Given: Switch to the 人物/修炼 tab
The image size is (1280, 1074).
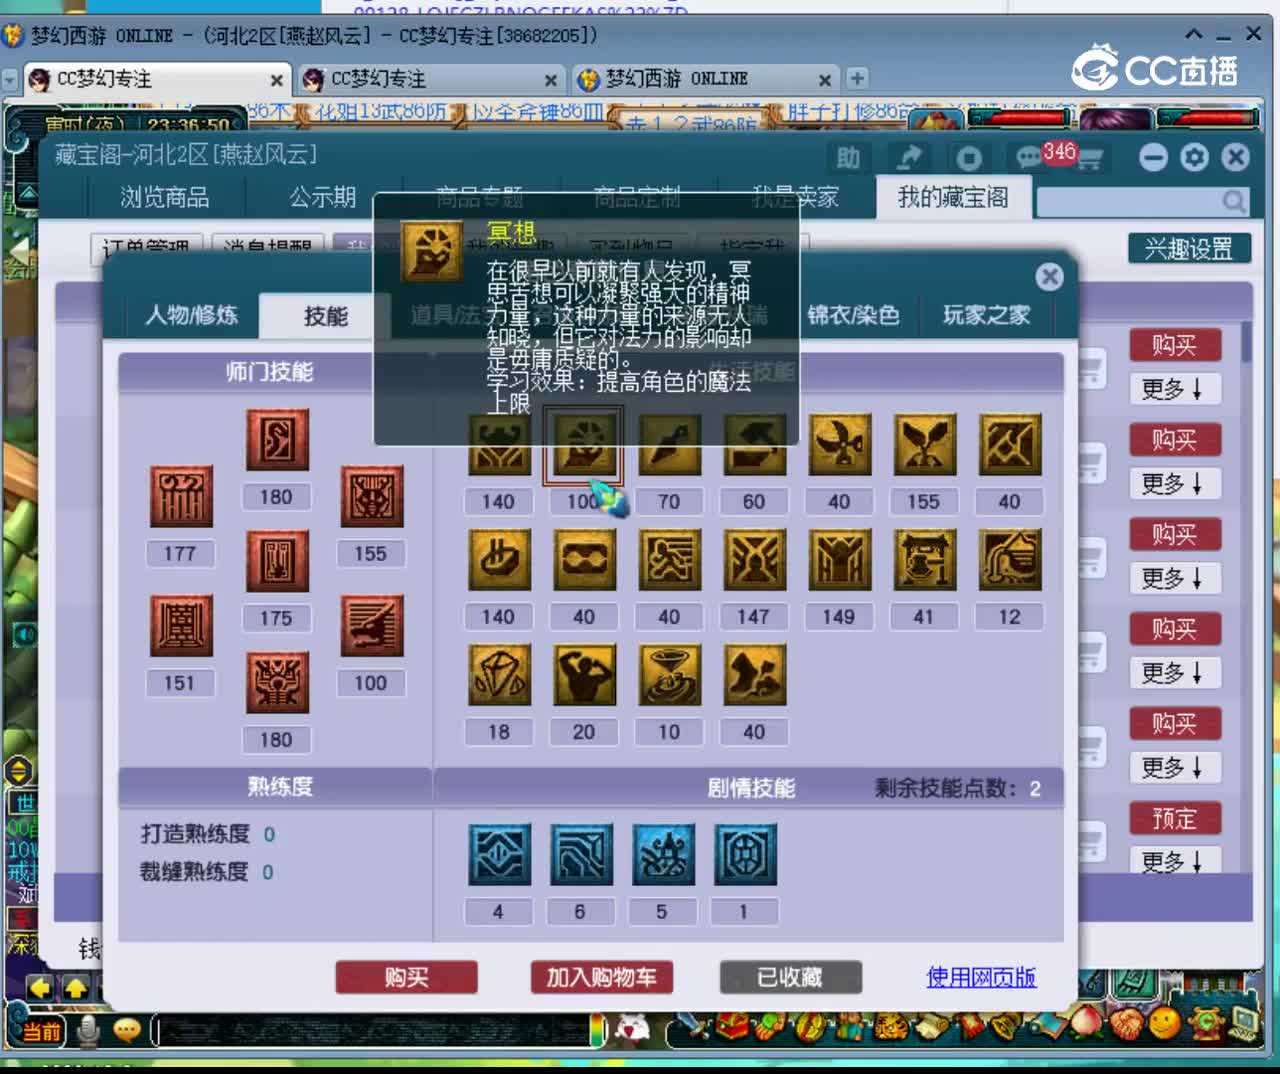Looking at the screenshot, I should click(191, 315).
